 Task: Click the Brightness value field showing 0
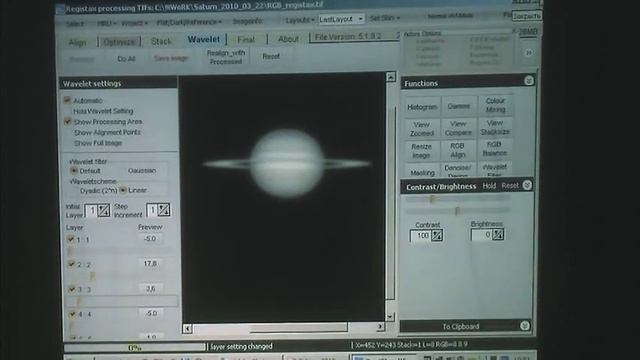tap(482, 235)
